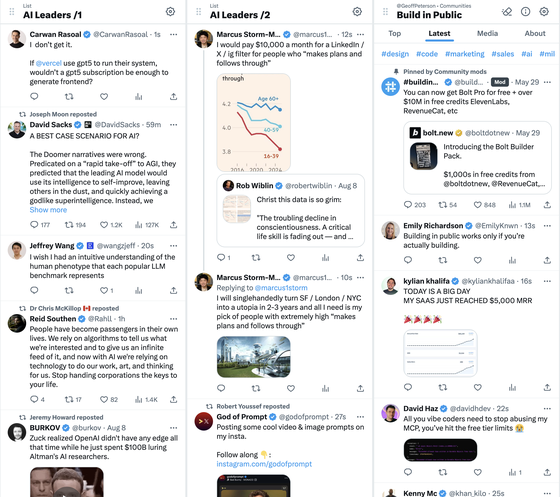
Task: Toggle like on pinned Bolt Pro post
Action: (x=478, y=205)
